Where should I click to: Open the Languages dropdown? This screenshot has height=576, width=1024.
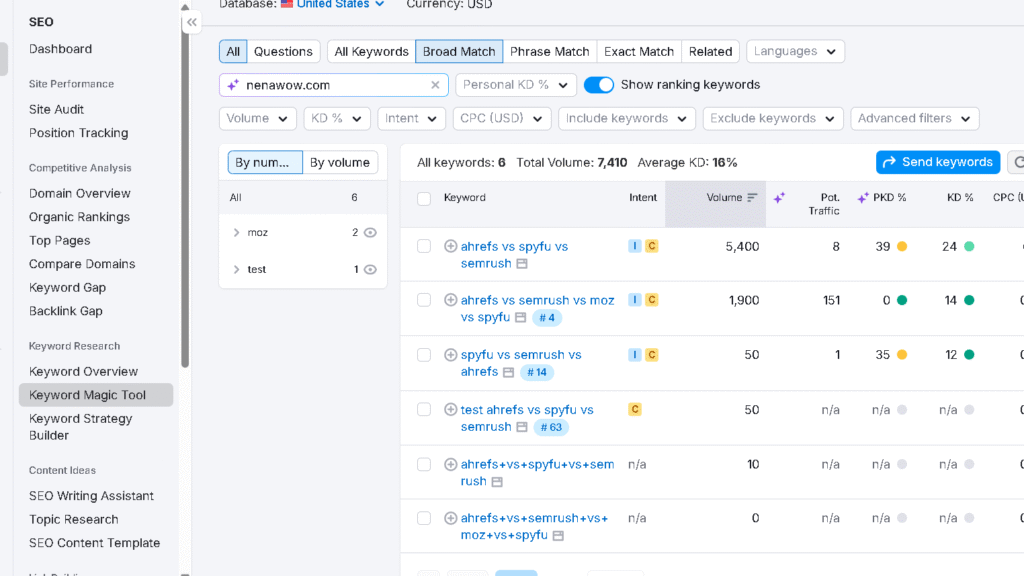click(x=795, y=51)
